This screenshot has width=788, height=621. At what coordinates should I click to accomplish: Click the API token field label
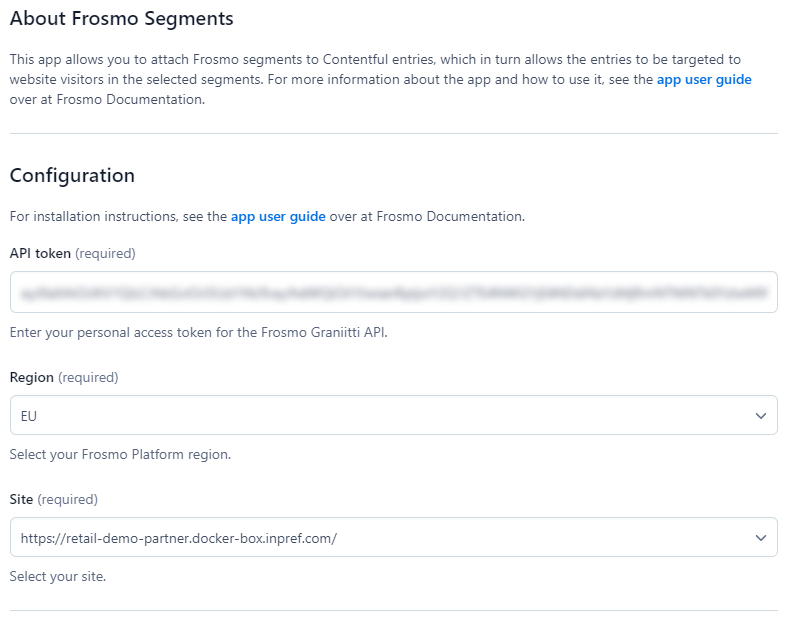(40, 254)
